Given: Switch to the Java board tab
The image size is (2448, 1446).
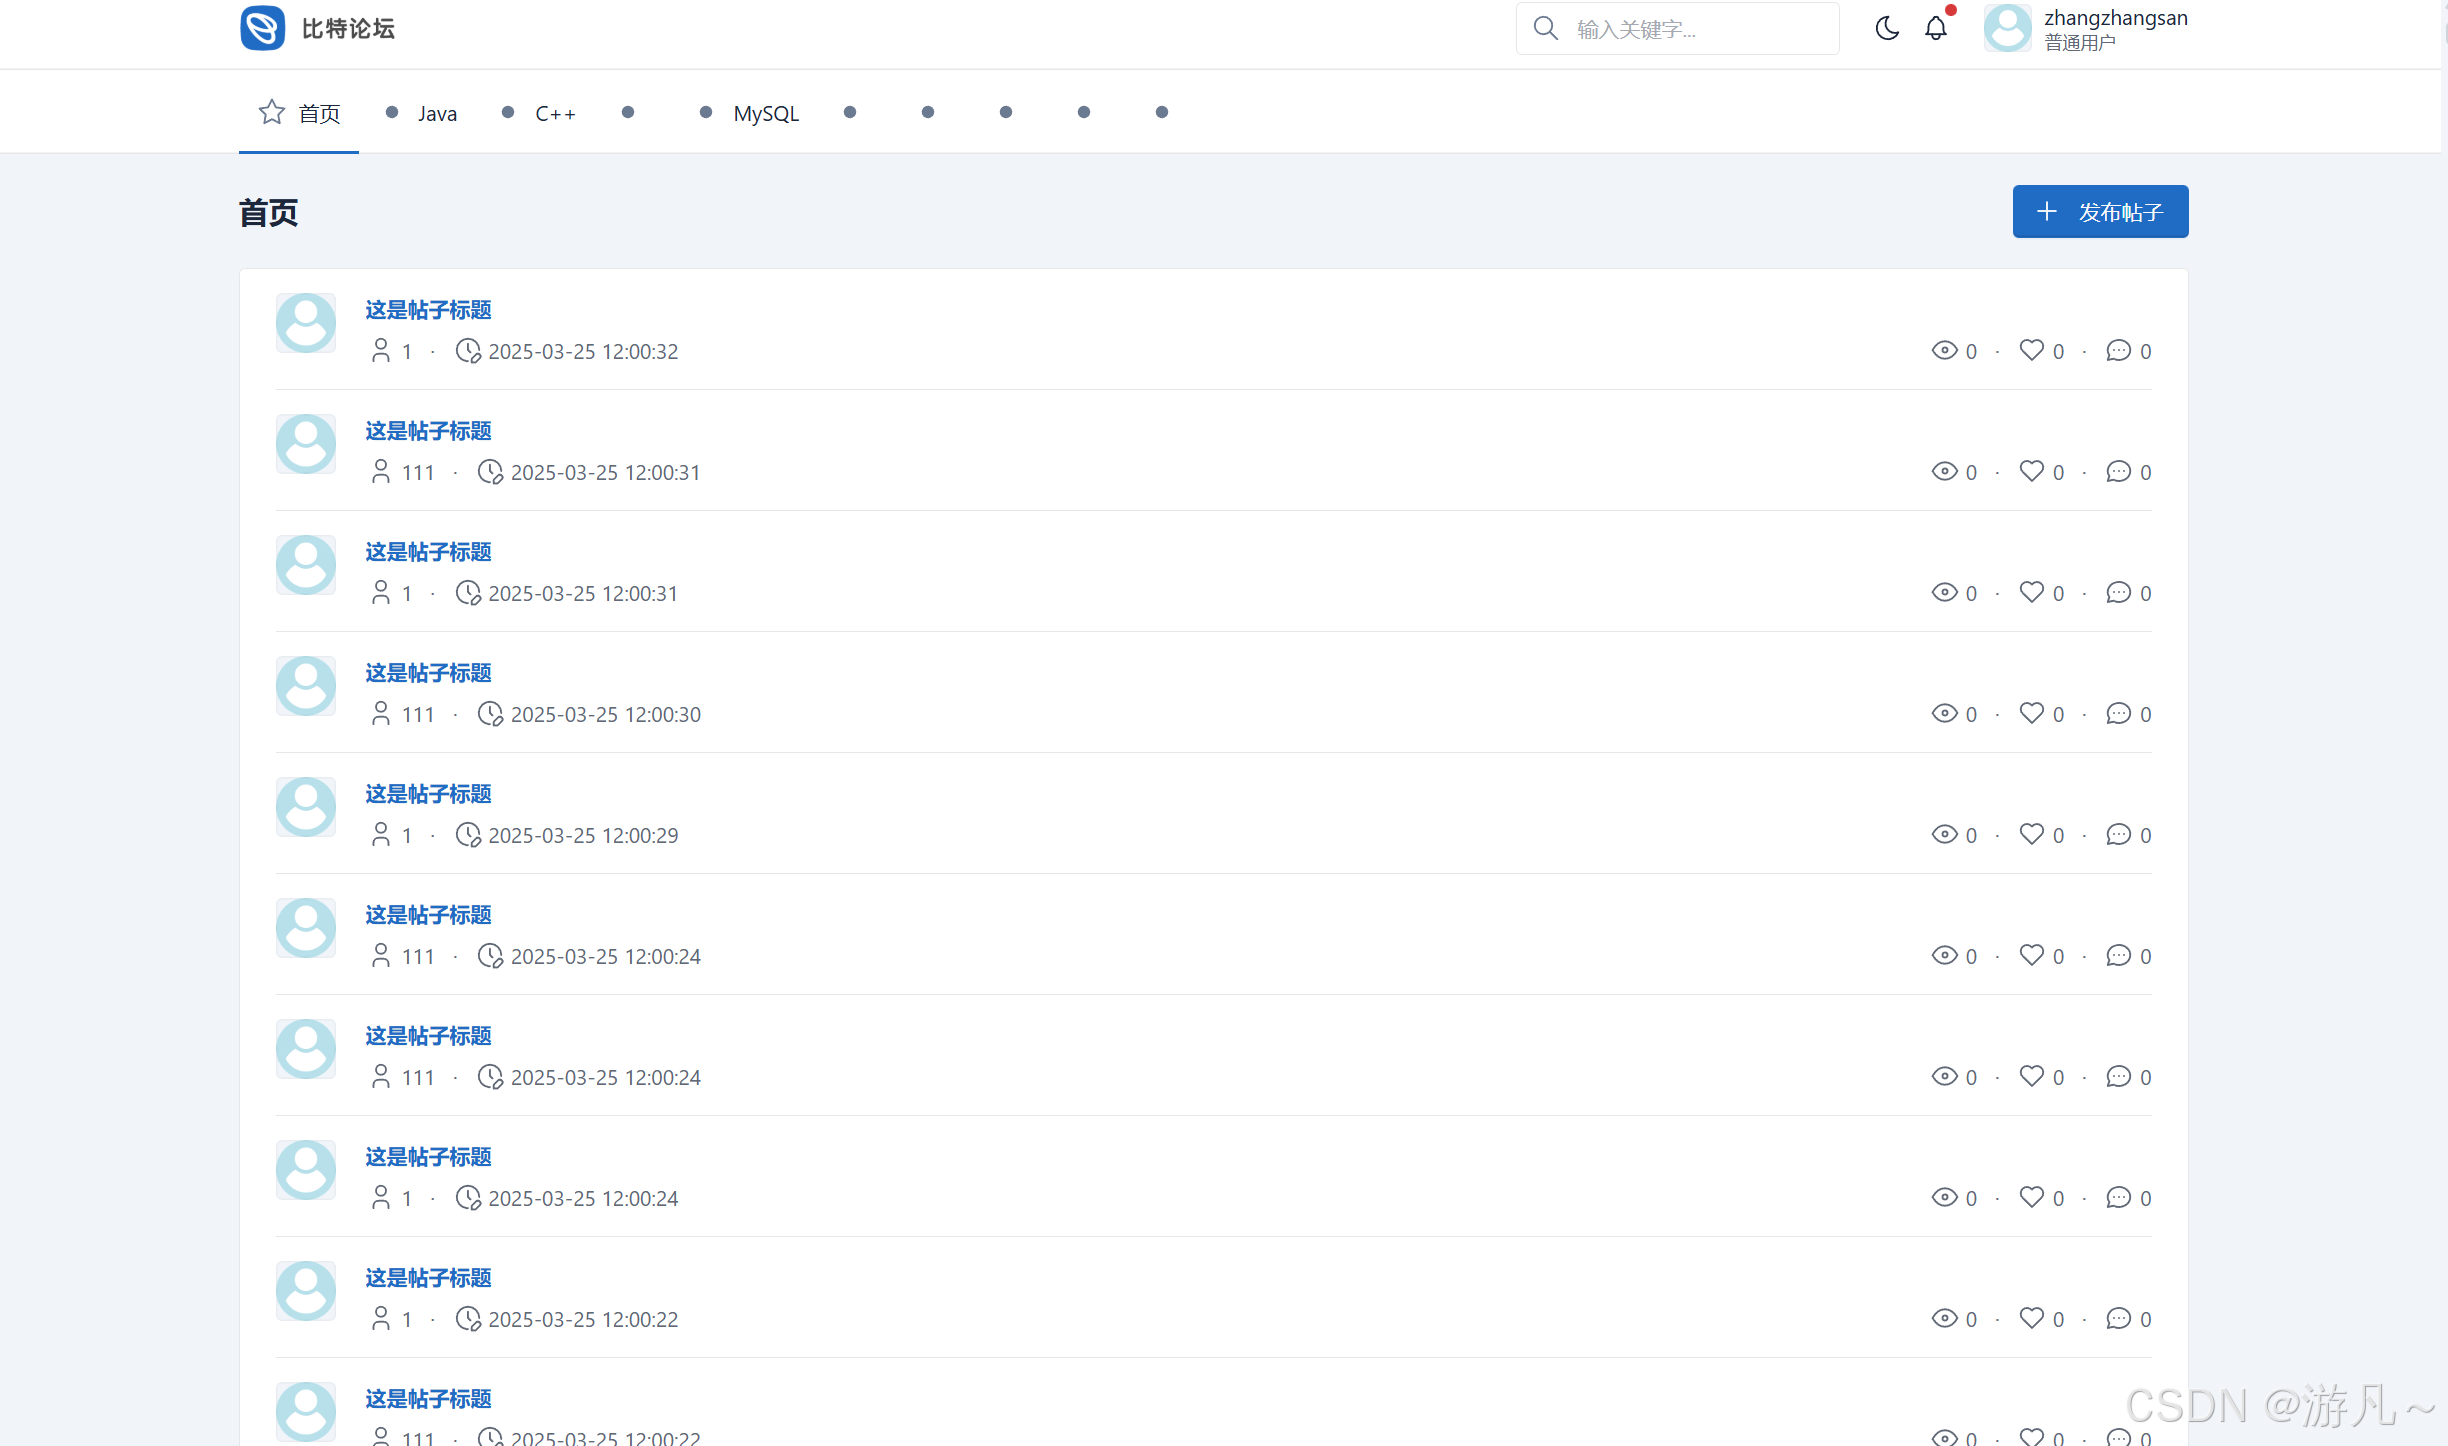Looking at the screenshot, I should [x=437, y=113].
